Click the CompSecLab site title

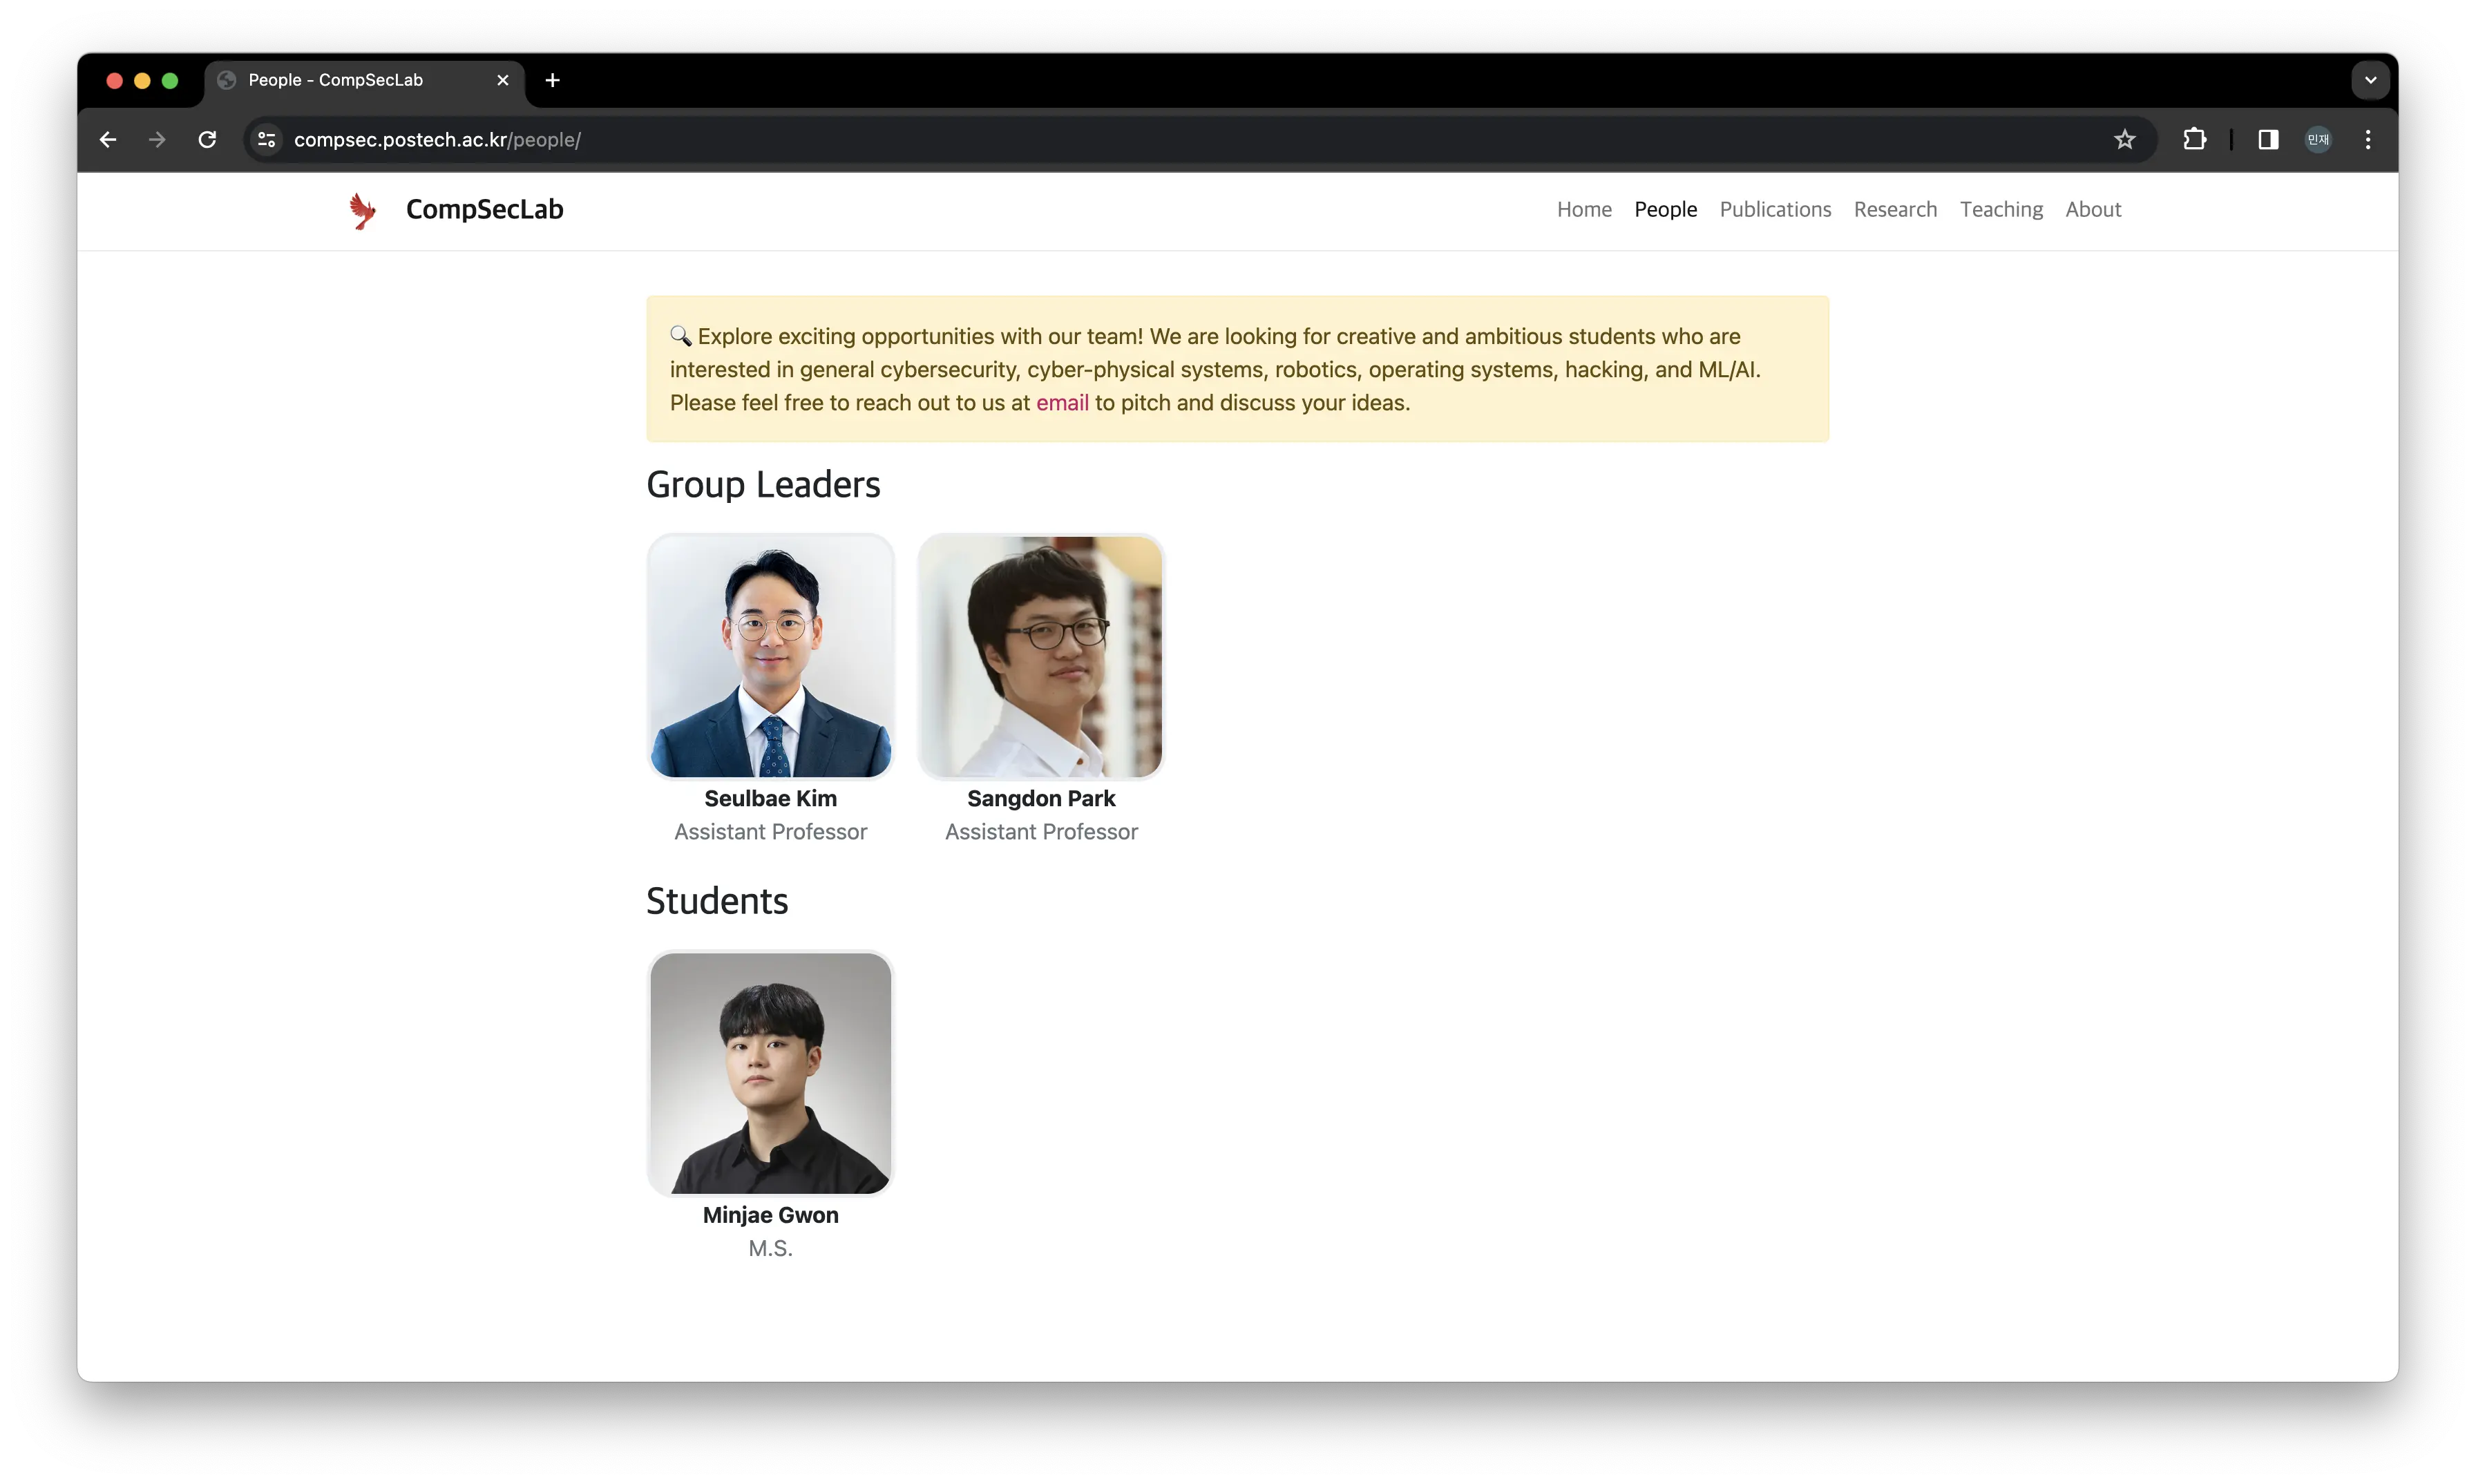[484, 209]
